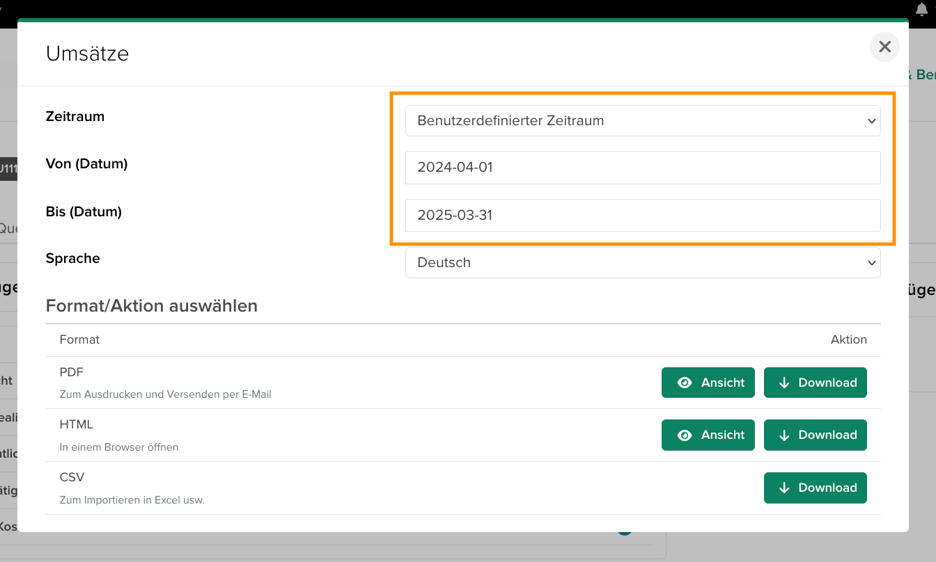Click 'Zum Ausdrucken und Versenden per E-Mail' text
936x562 pixels.
click(165, 394)
